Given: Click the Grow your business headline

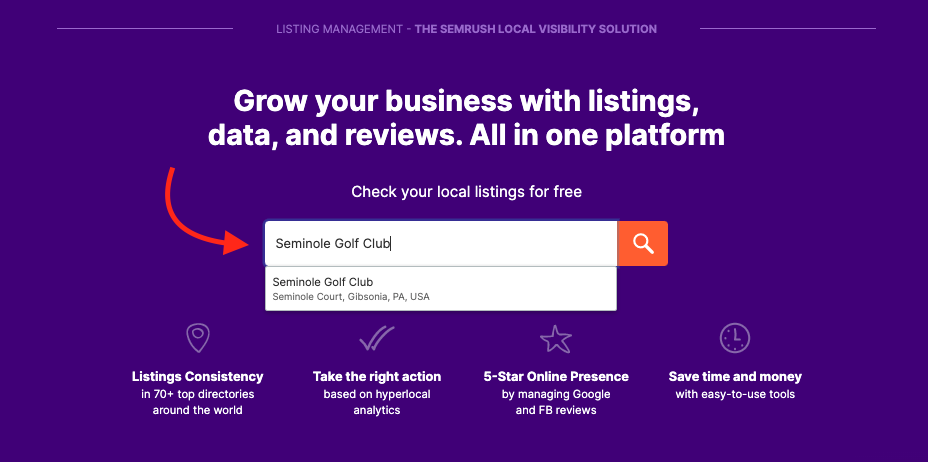Looking at the screenshot, I should click(466, 118).
